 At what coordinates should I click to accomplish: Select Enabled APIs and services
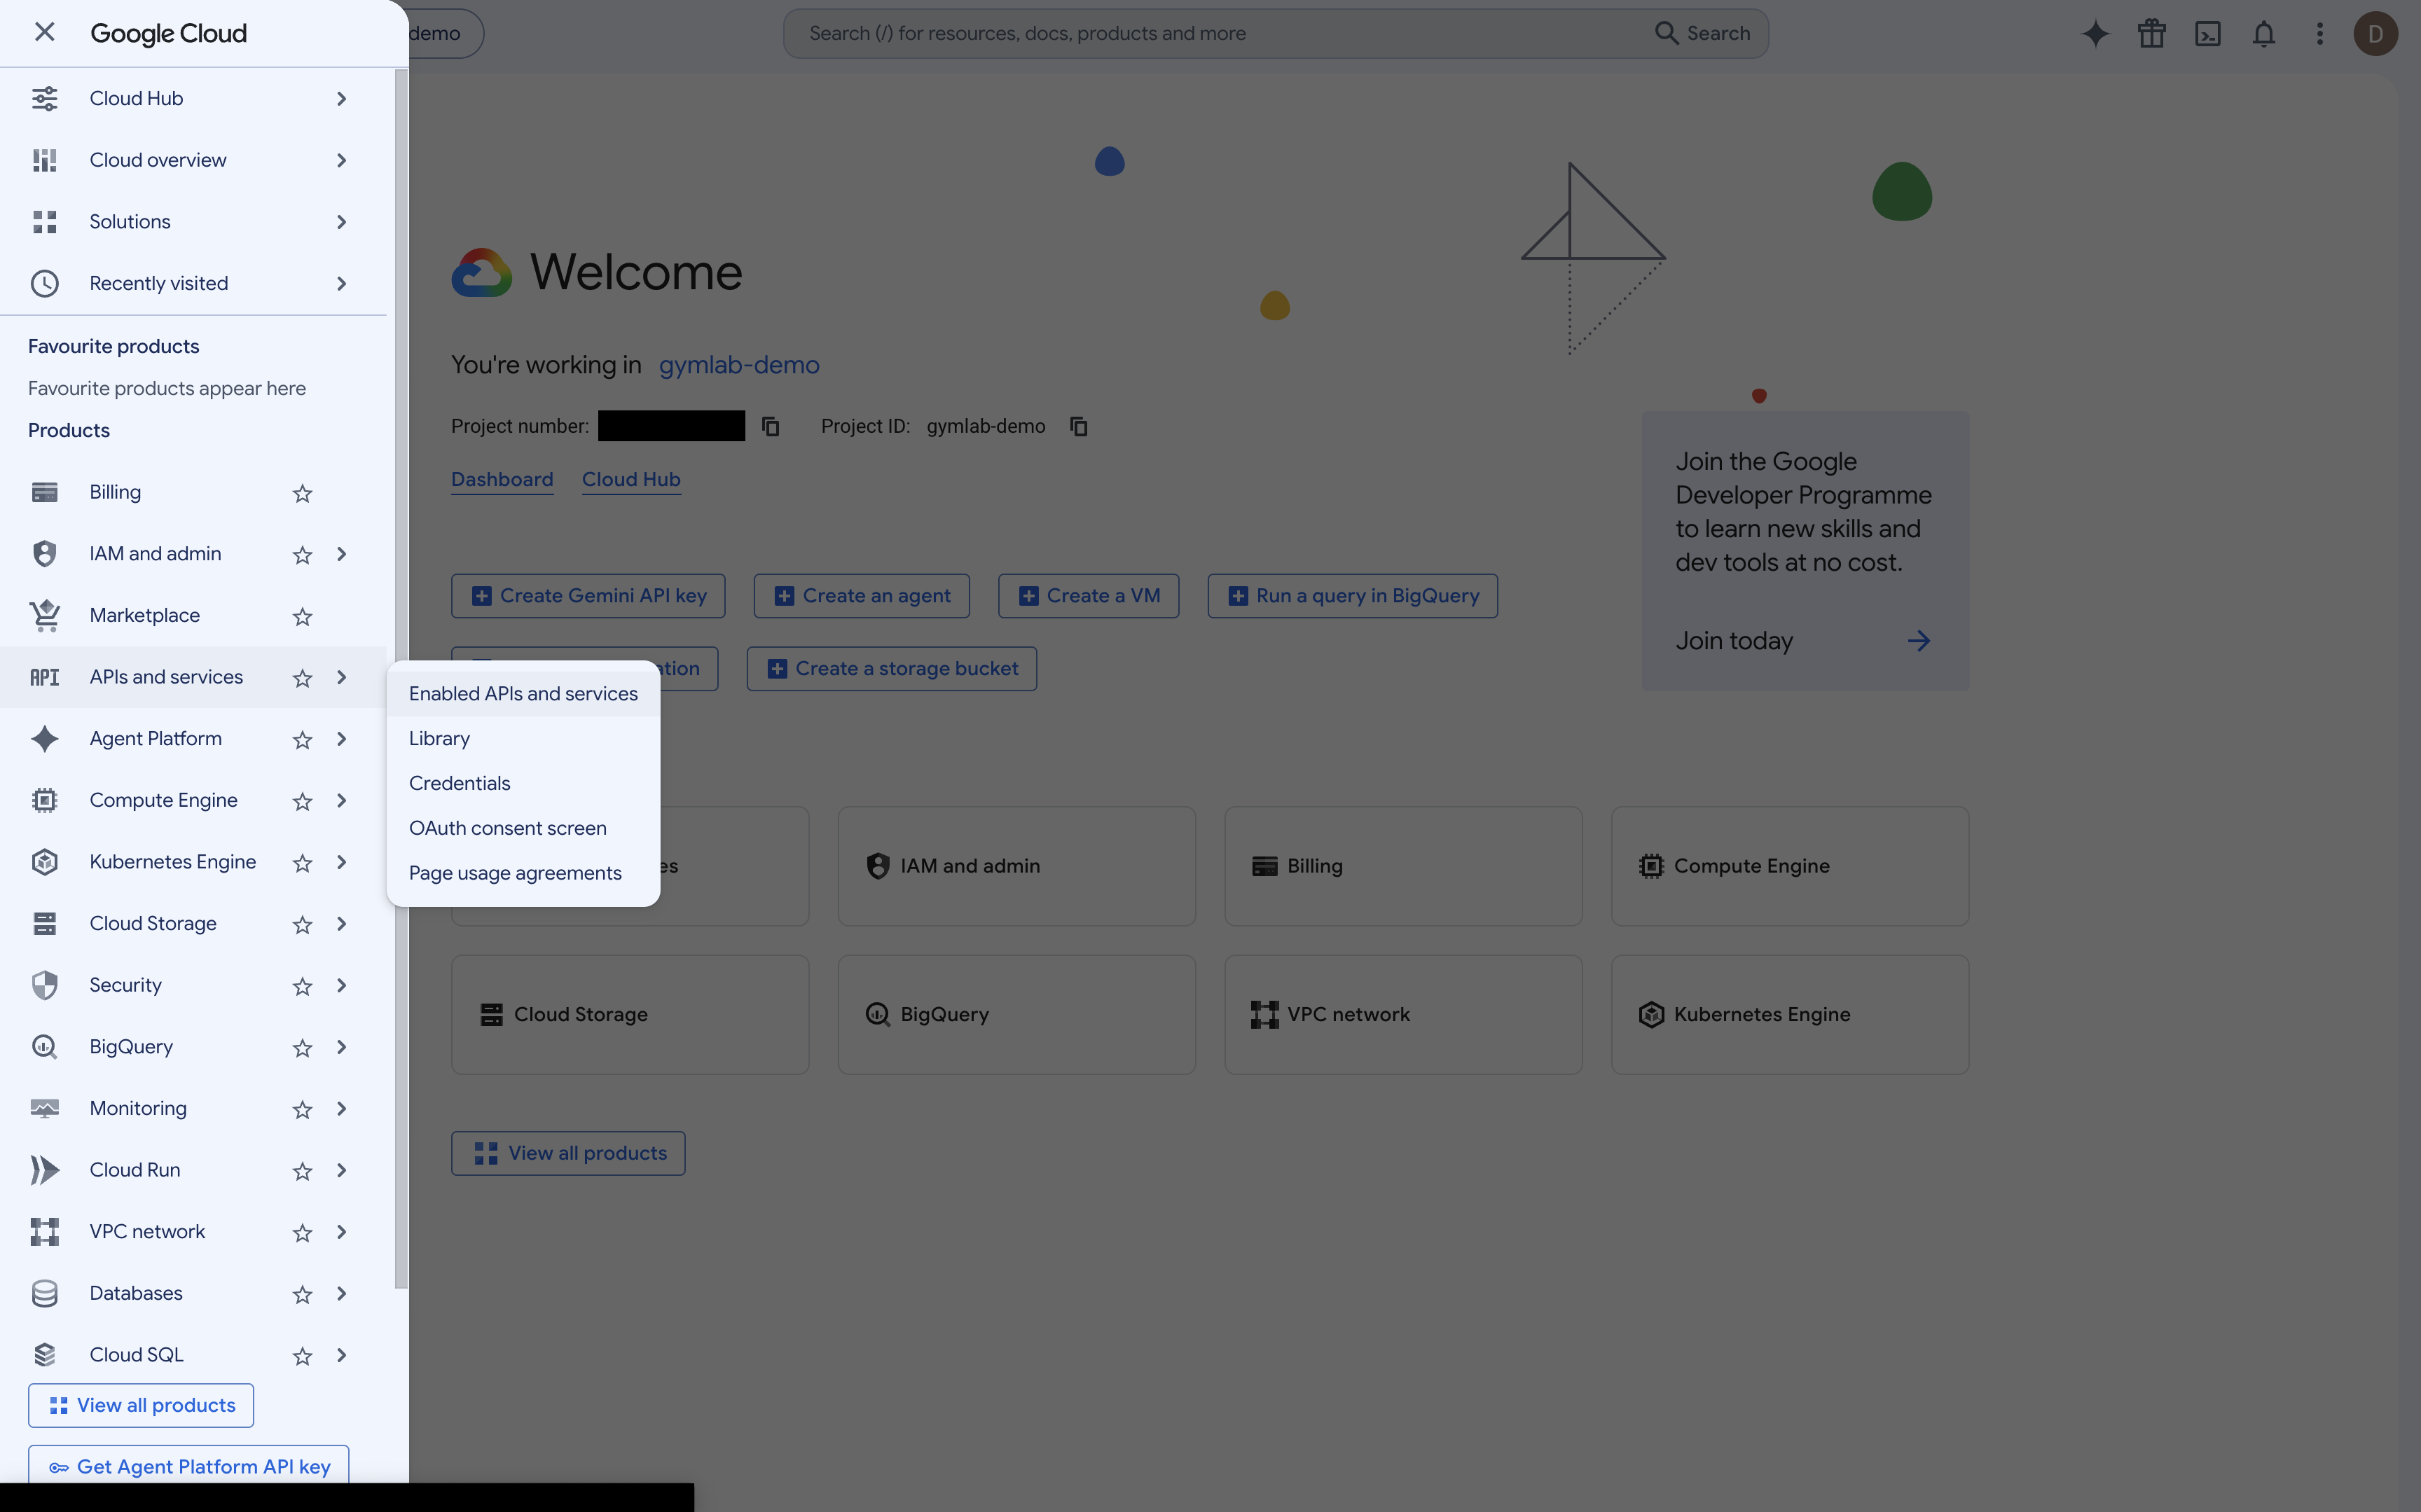pos(523,694)
